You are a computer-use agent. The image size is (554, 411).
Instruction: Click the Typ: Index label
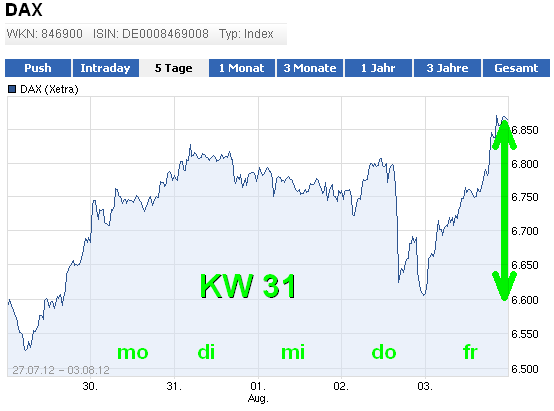tap(246, 34)
